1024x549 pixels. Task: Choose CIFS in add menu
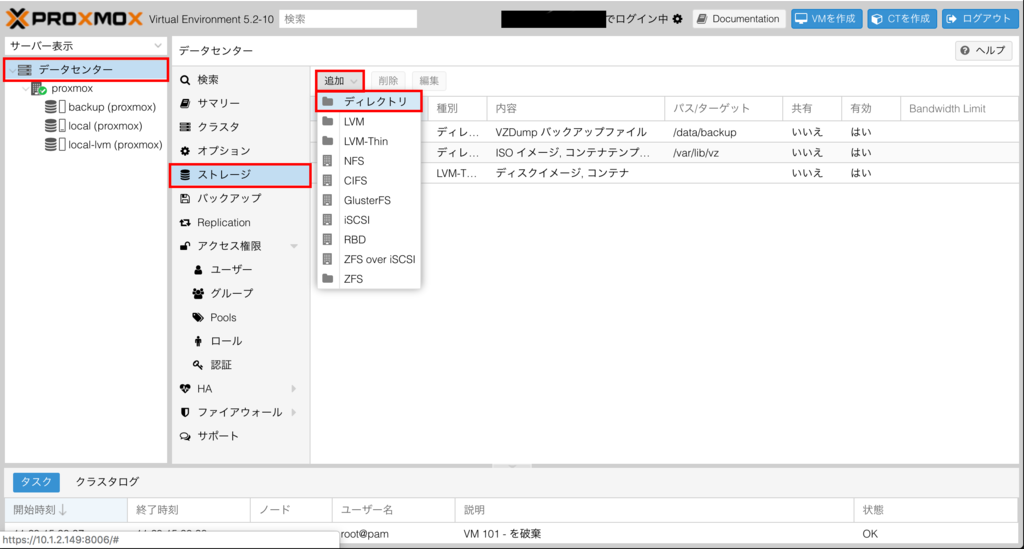click(x=369, y=180)
